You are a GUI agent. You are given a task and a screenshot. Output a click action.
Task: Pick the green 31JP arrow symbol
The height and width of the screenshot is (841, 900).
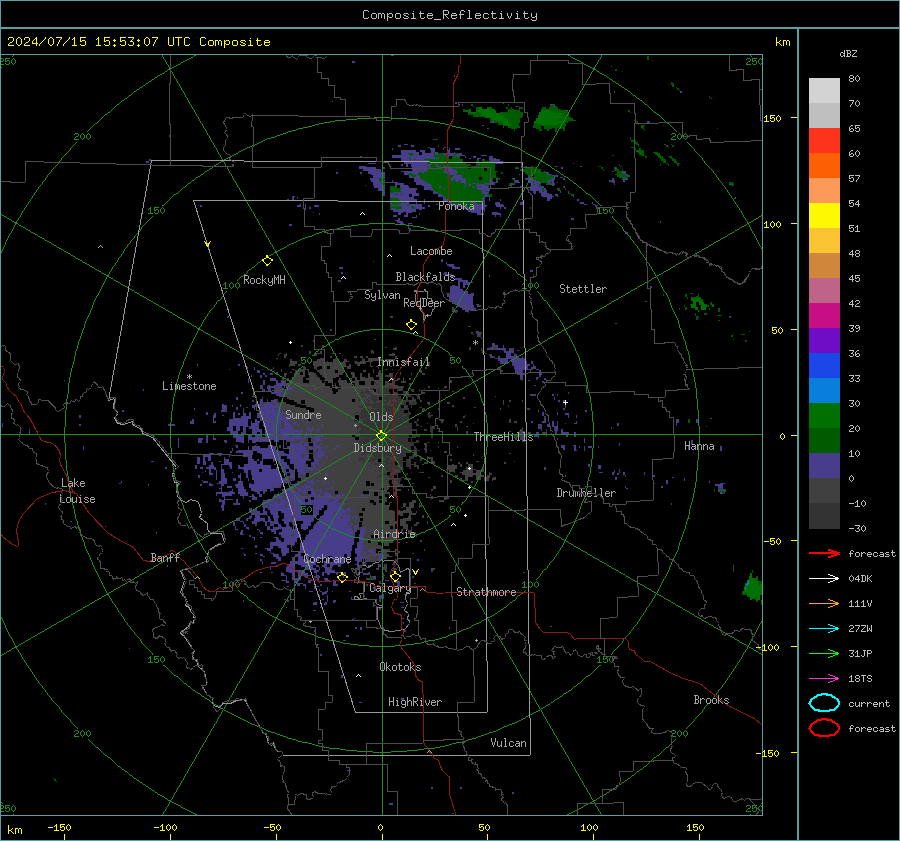[x=824, y=653]
